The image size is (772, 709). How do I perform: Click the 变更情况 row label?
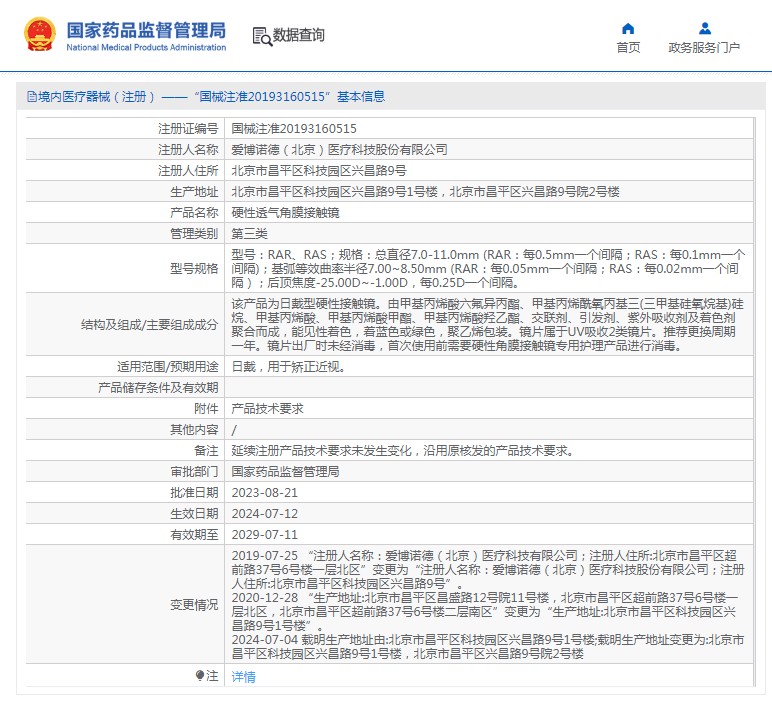[x=193, y=605]
